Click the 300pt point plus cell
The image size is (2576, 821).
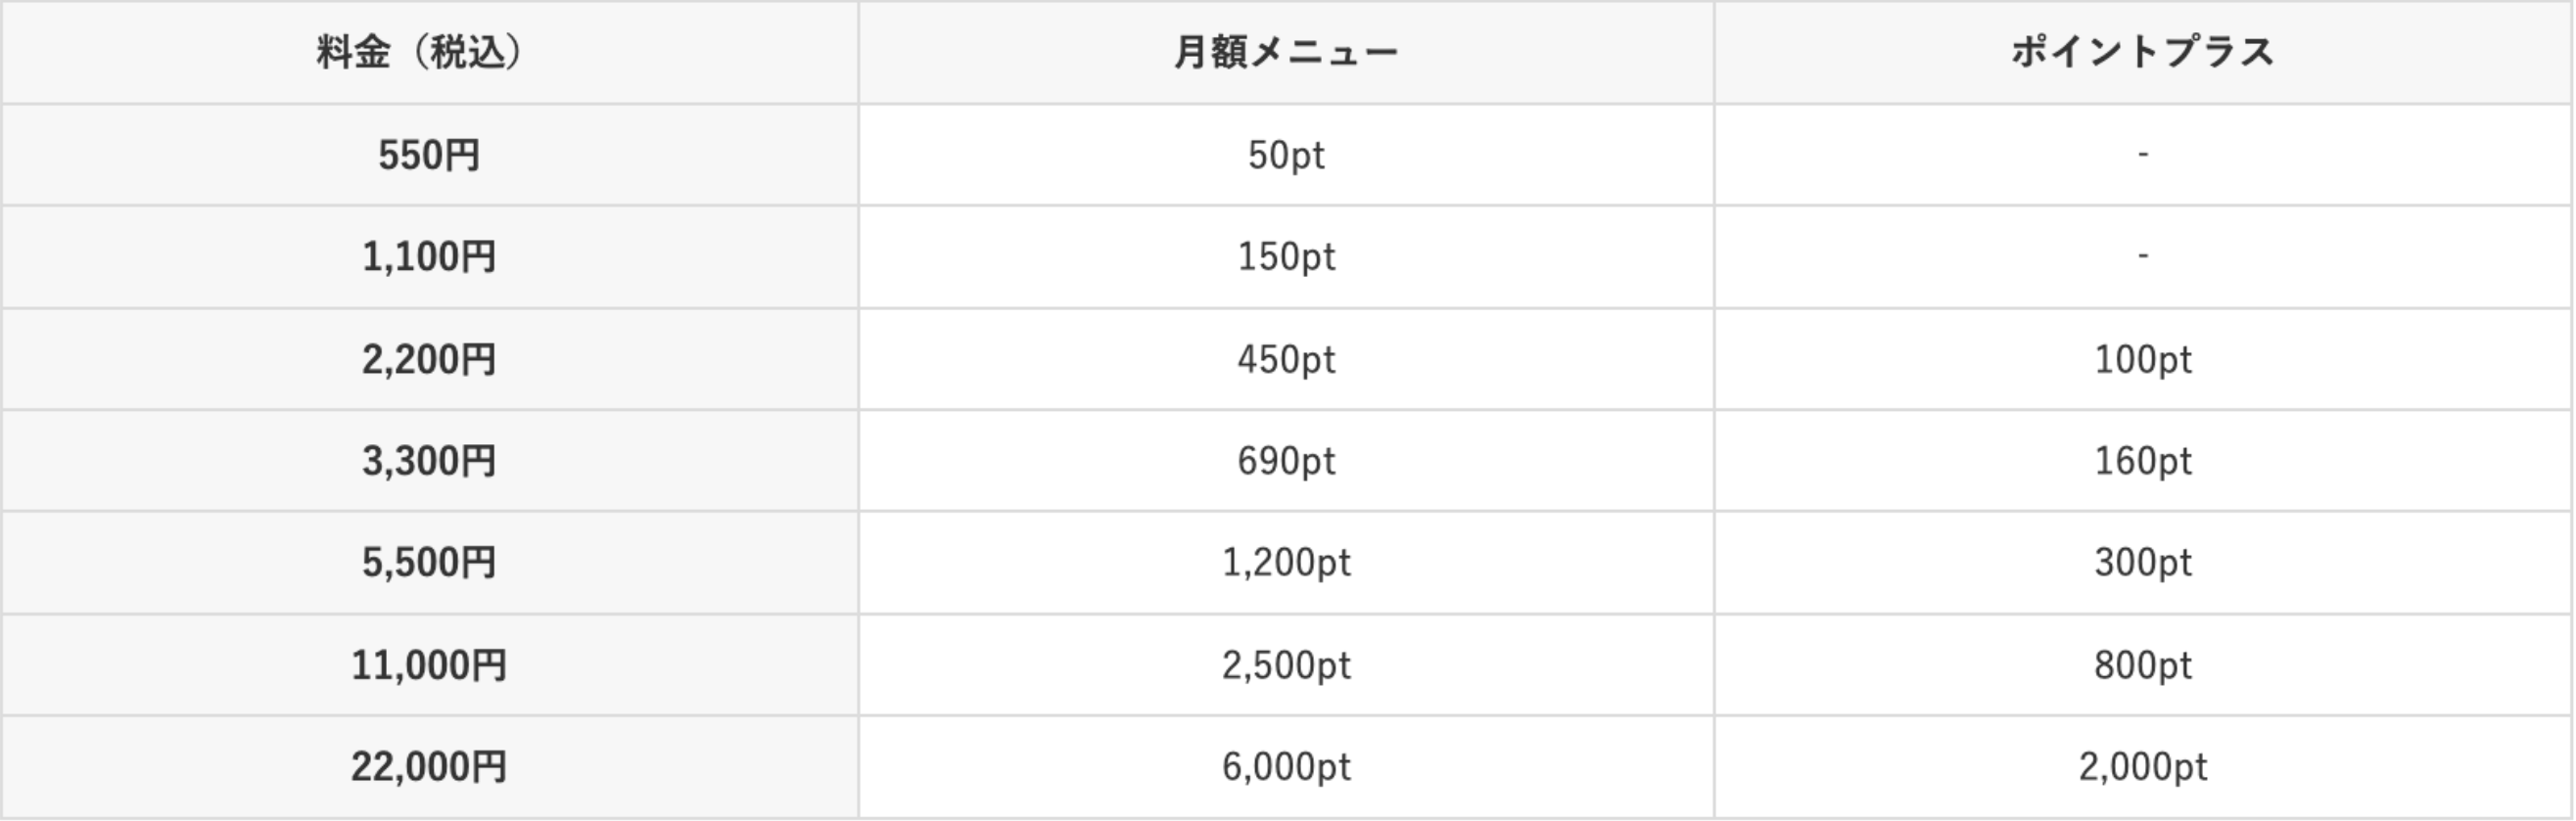2143,563
